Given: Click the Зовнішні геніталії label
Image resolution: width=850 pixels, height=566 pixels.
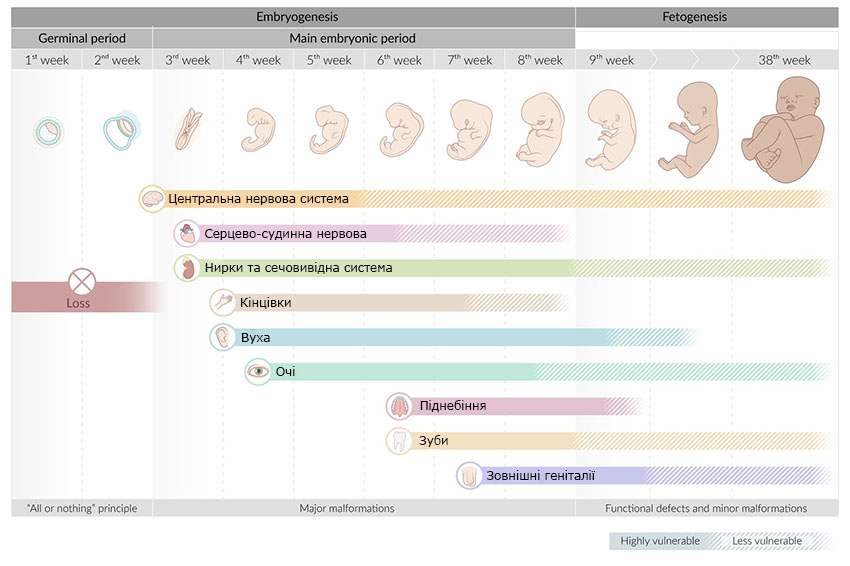Looking at the screenshot, I should [x=540, y=475].
